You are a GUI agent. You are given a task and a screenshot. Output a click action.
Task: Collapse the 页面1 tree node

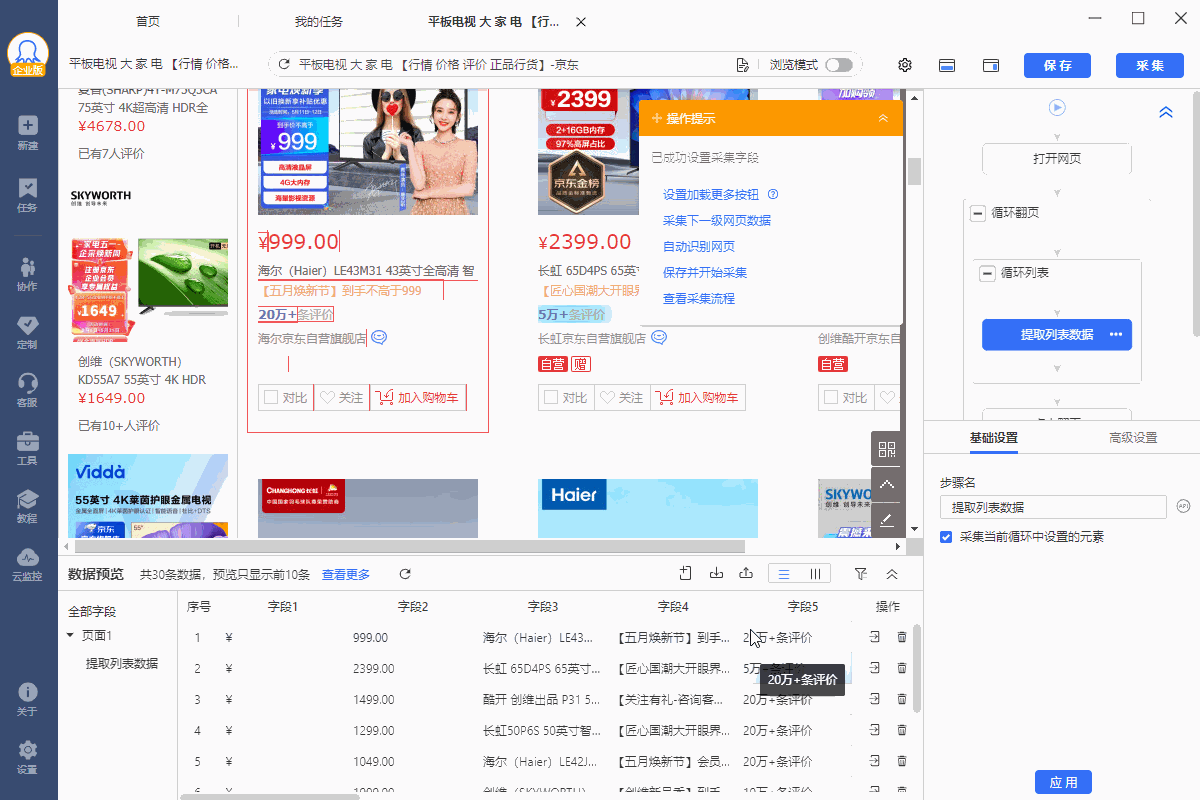[70, 636]
